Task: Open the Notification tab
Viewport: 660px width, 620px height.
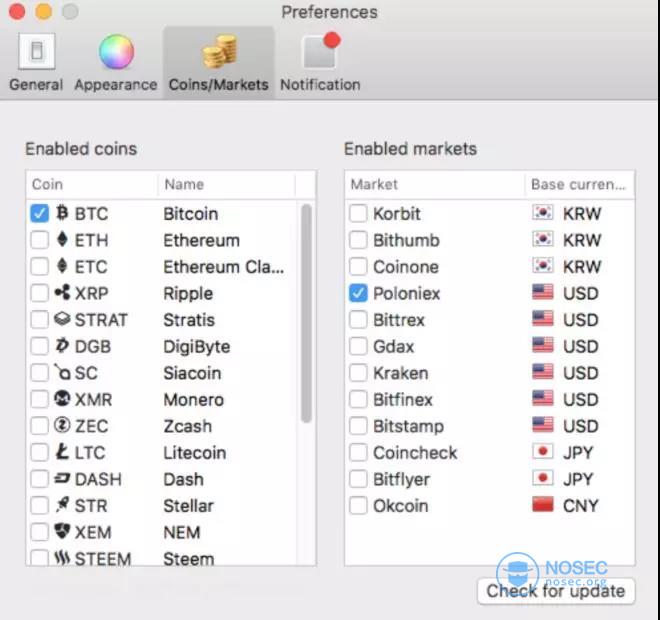Action: (320, 63)
